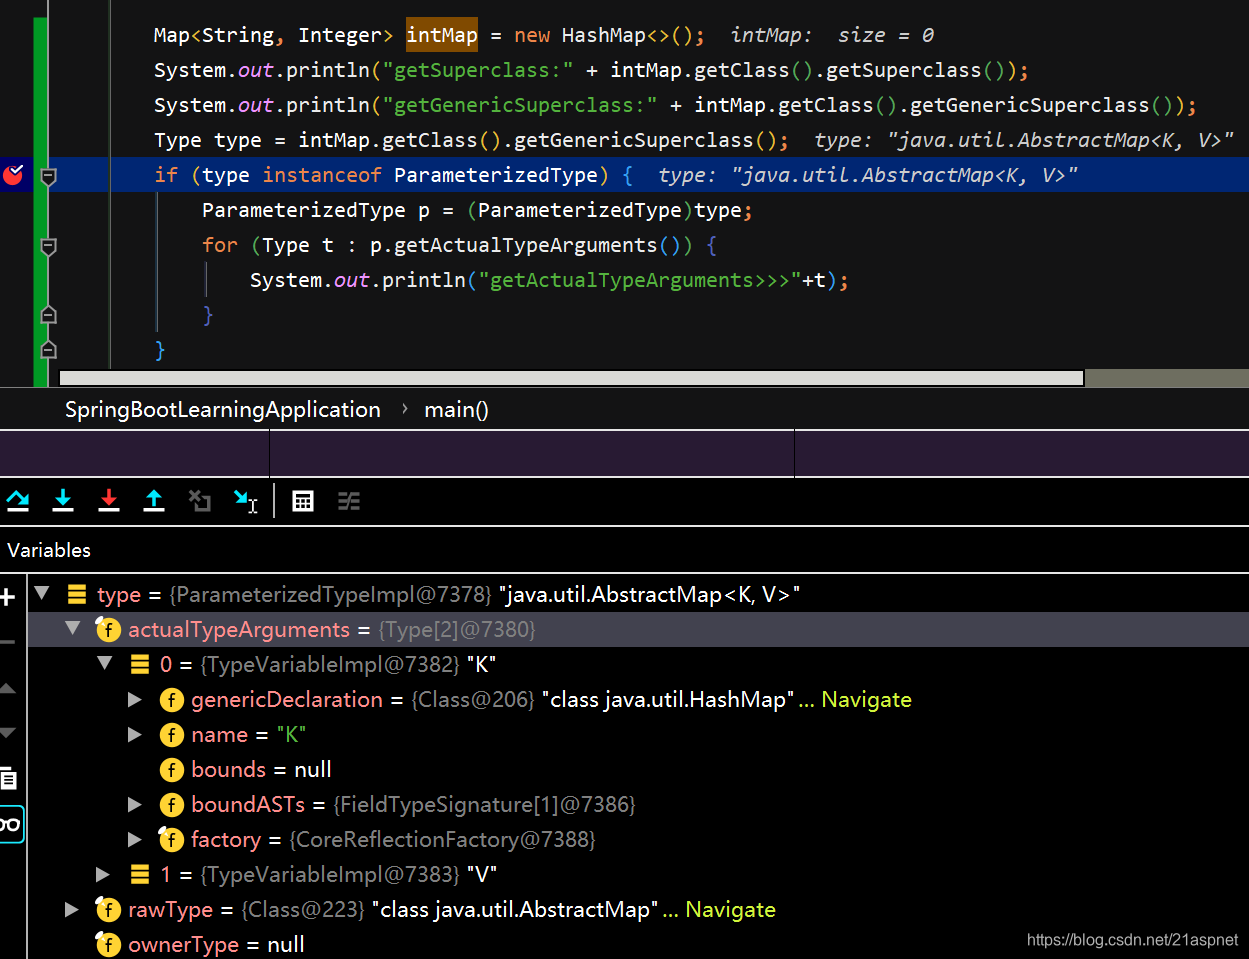The height and width of the screenshot is (959, 1249).
Task: Click the genericDeclaration field icon
Action: (172, 699)
